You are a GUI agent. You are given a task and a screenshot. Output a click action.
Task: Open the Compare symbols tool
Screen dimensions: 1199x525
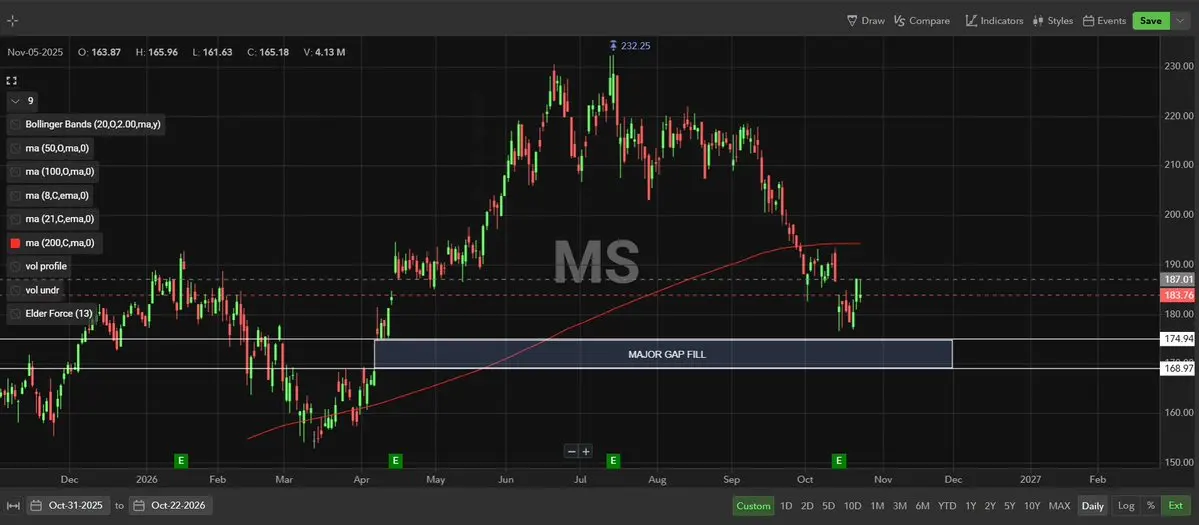[x=921, y=21]
